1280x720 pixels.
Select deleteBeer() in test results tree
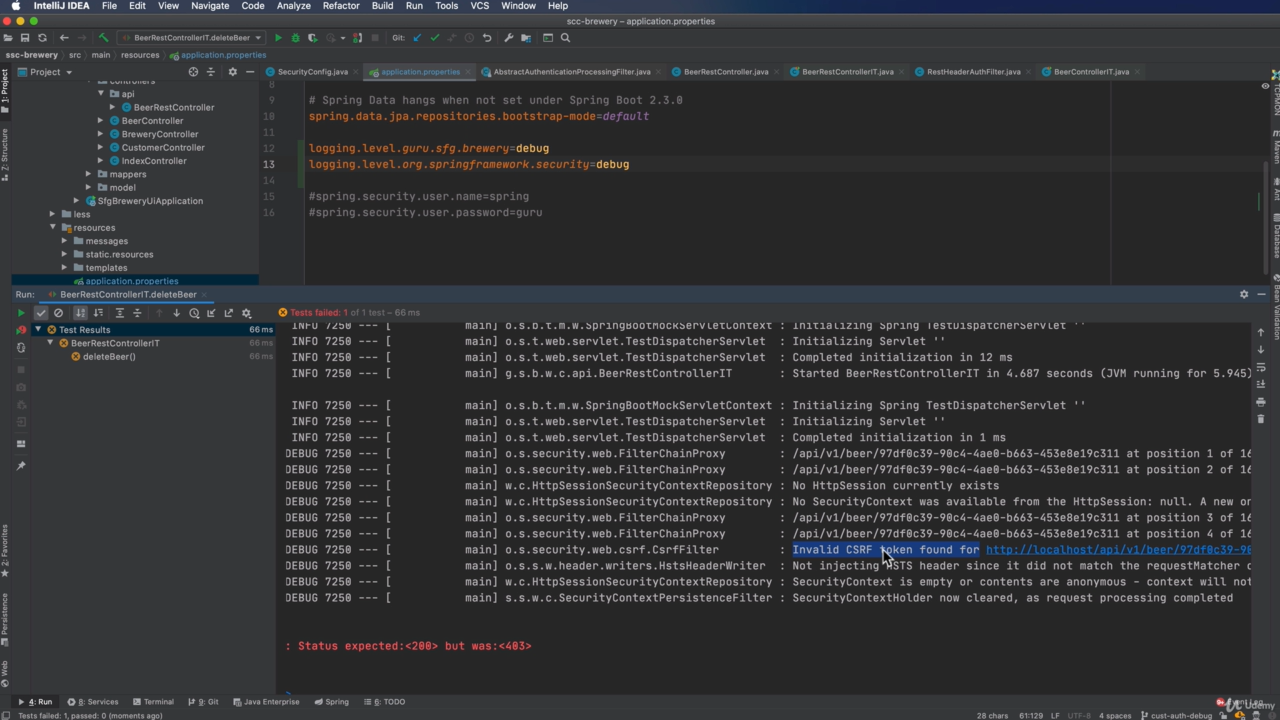(x=109, y=357)
